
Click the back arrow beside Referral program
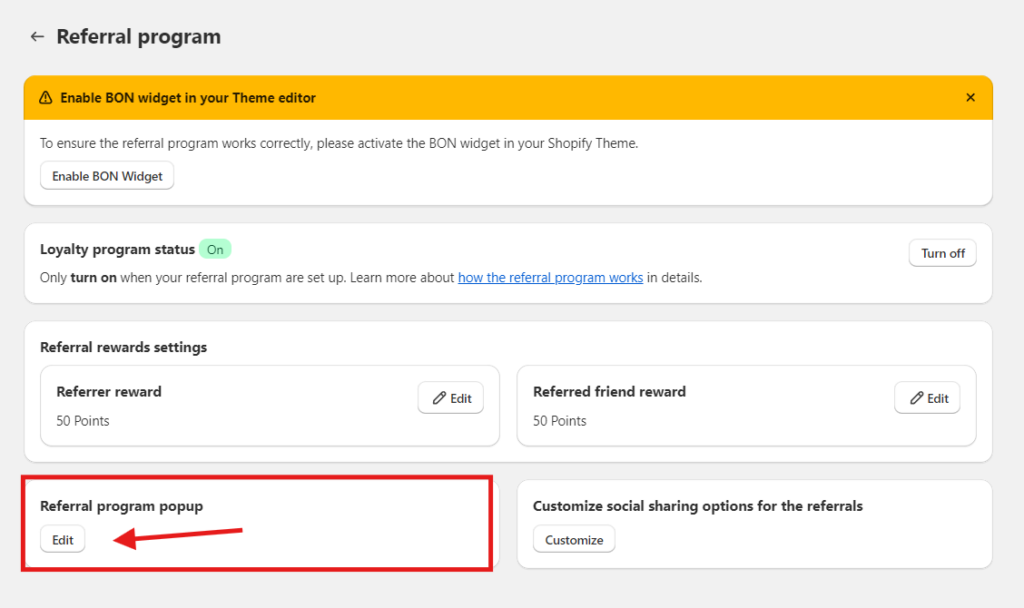37,36
